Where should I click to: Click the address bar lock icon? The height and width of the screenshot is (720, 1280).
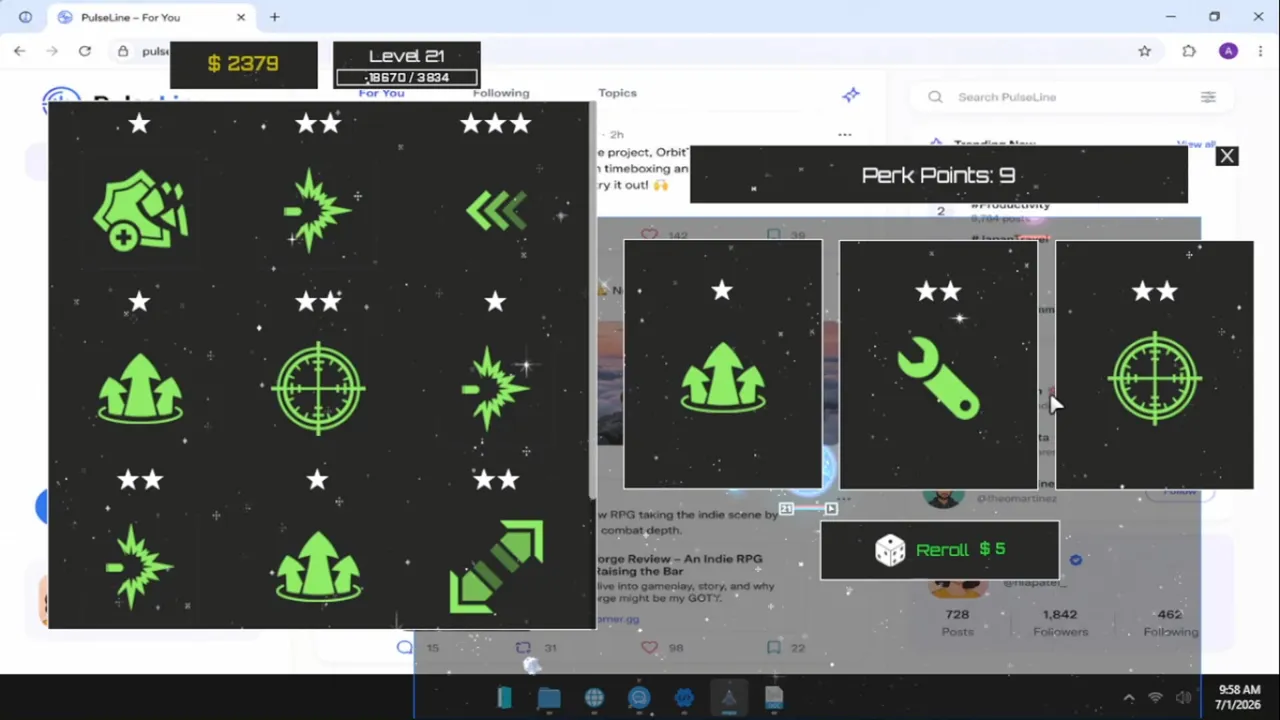[x=123, y=51]
